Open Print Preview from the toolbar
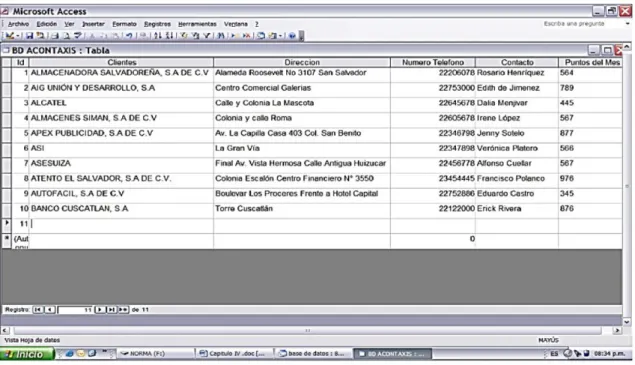The width and height of the screenshot is (635, 365). coord(67,36)
